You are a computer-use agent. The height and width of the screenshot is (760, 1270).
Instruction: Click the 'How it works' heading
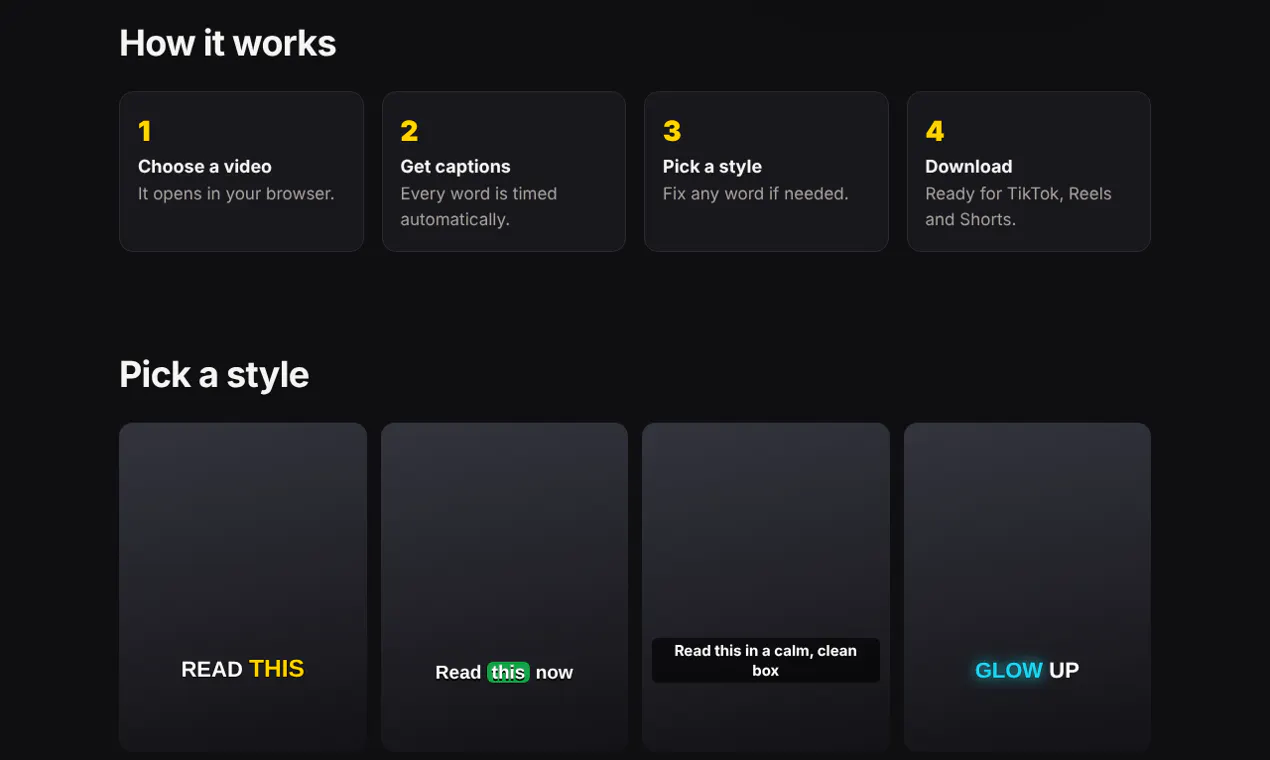pyautogui.click(x=227, y=43)
